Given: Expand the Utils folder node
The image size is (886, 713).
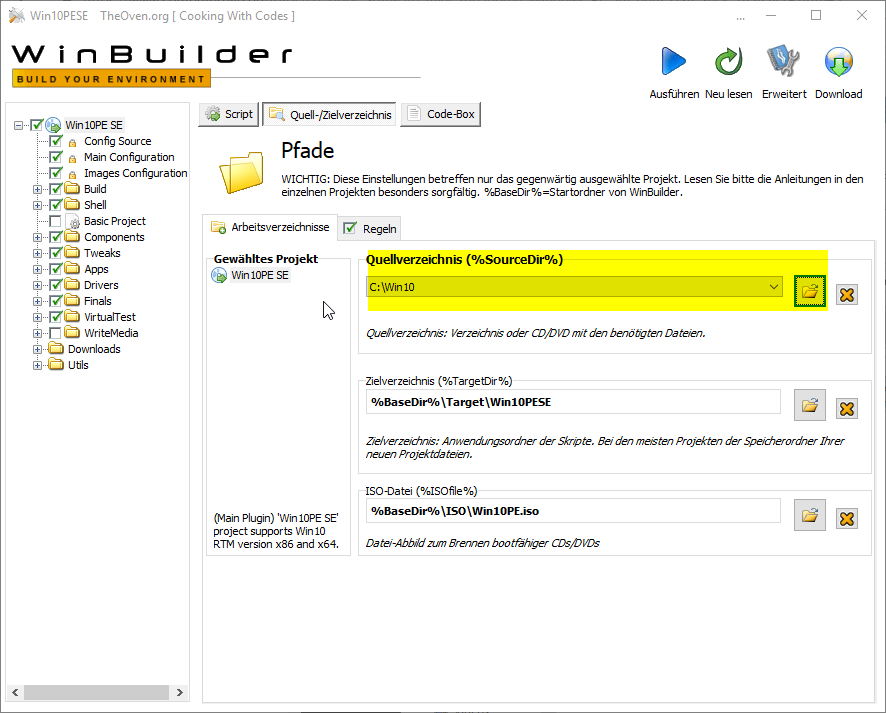Looking at the screenshot, I should point(37,365).
